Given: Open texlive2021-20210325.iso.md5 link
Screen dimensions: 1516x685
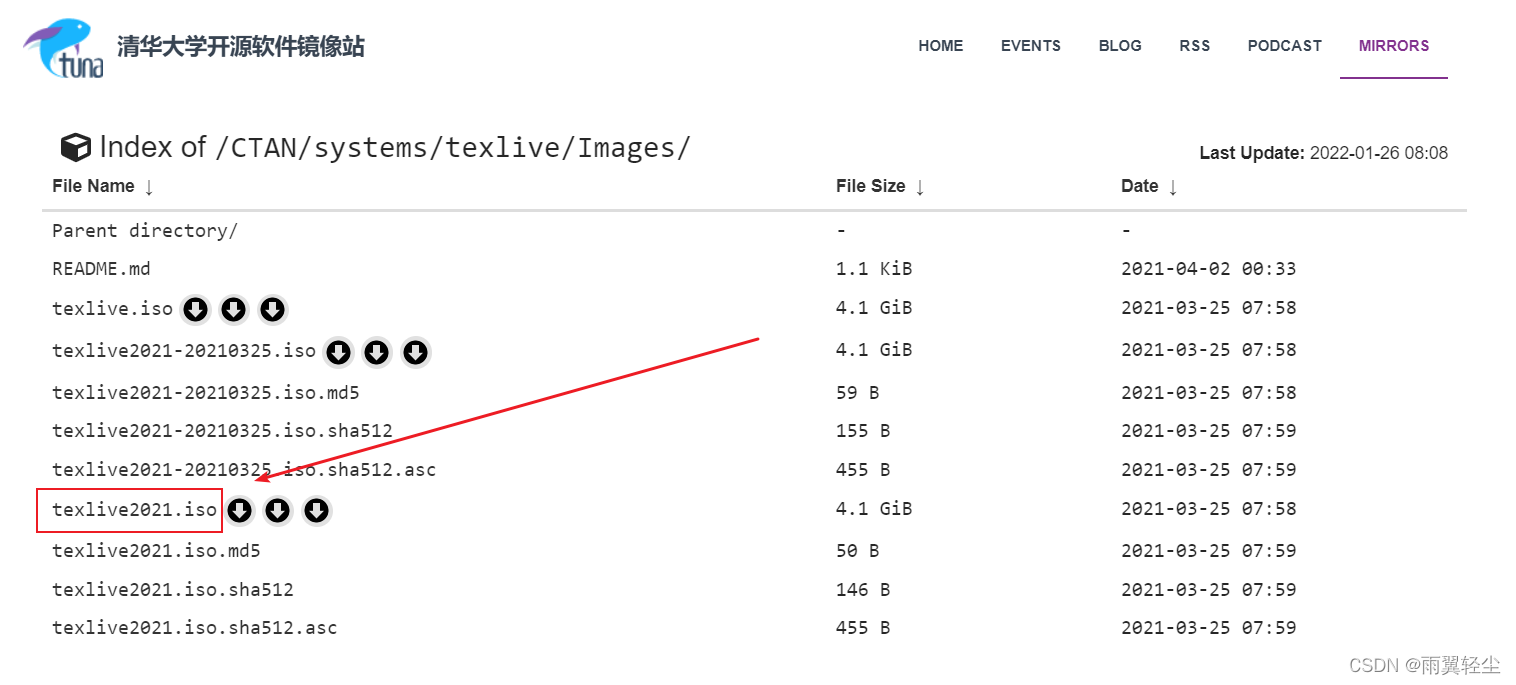Looking at the screenshot, I should [x=206, y=393].
